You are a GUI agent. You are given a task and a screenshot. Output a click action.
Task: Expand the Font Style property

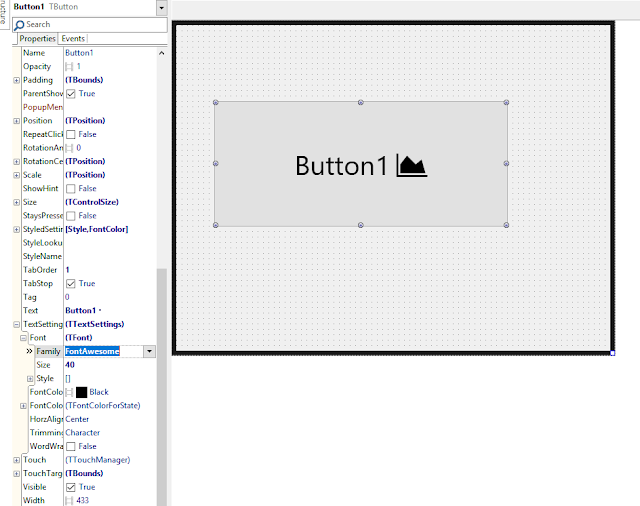coord(30,379)
